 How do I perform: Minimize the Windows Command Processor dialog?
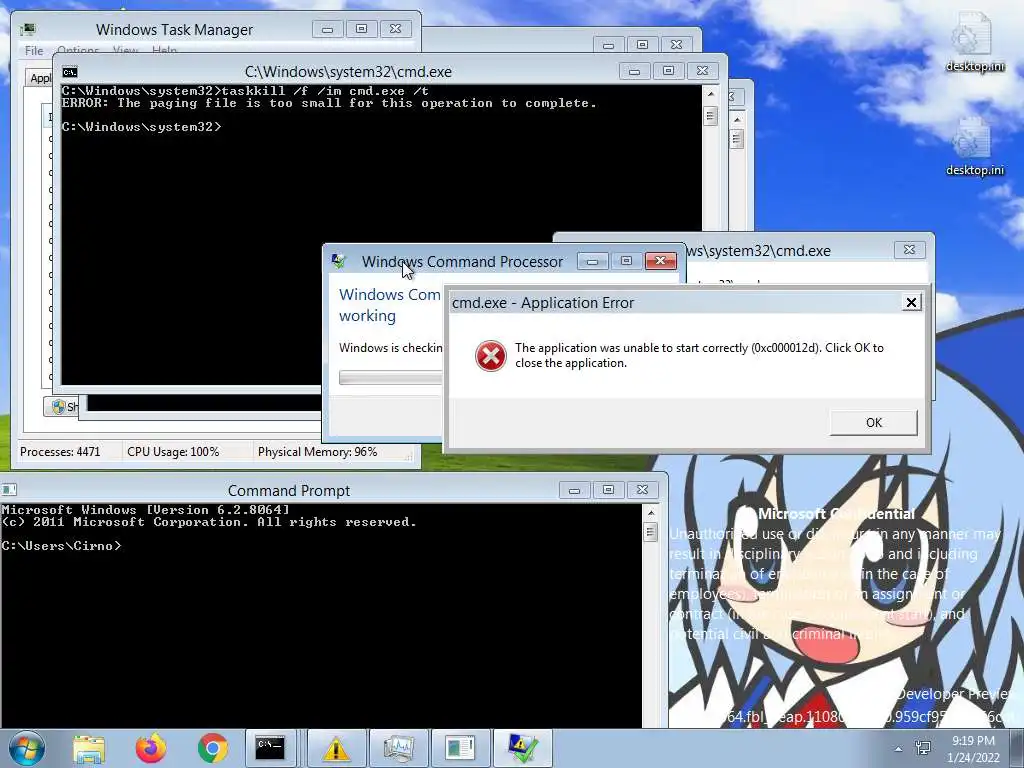(592, 261)
